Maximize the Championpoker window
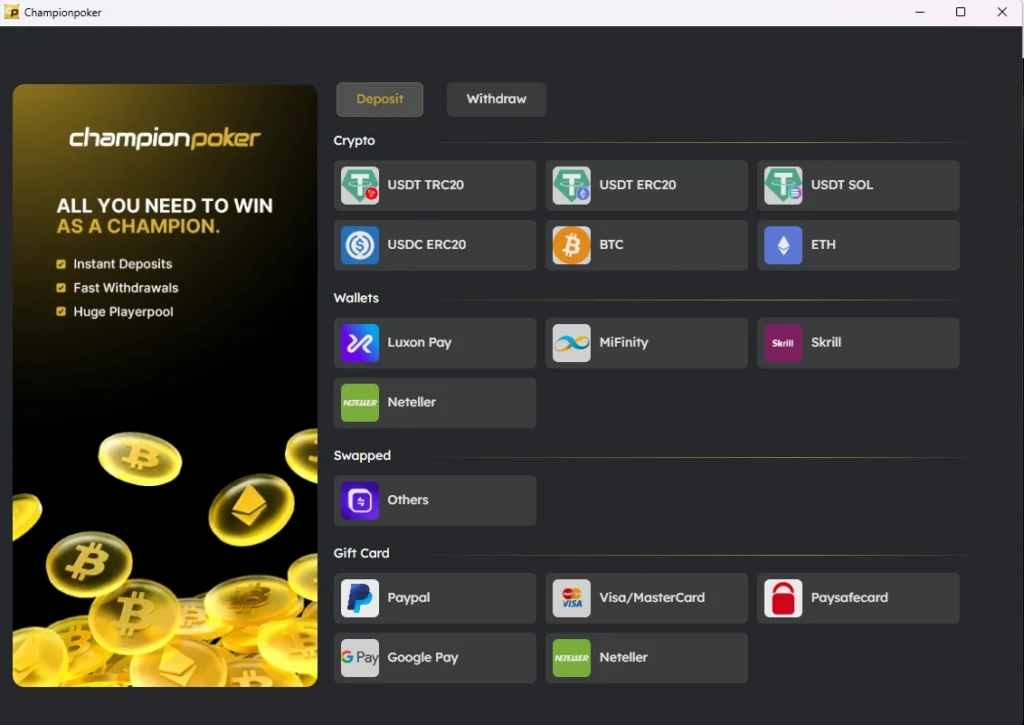The width and height of the screenshot is (1024, 725). [x=961, y=12]
